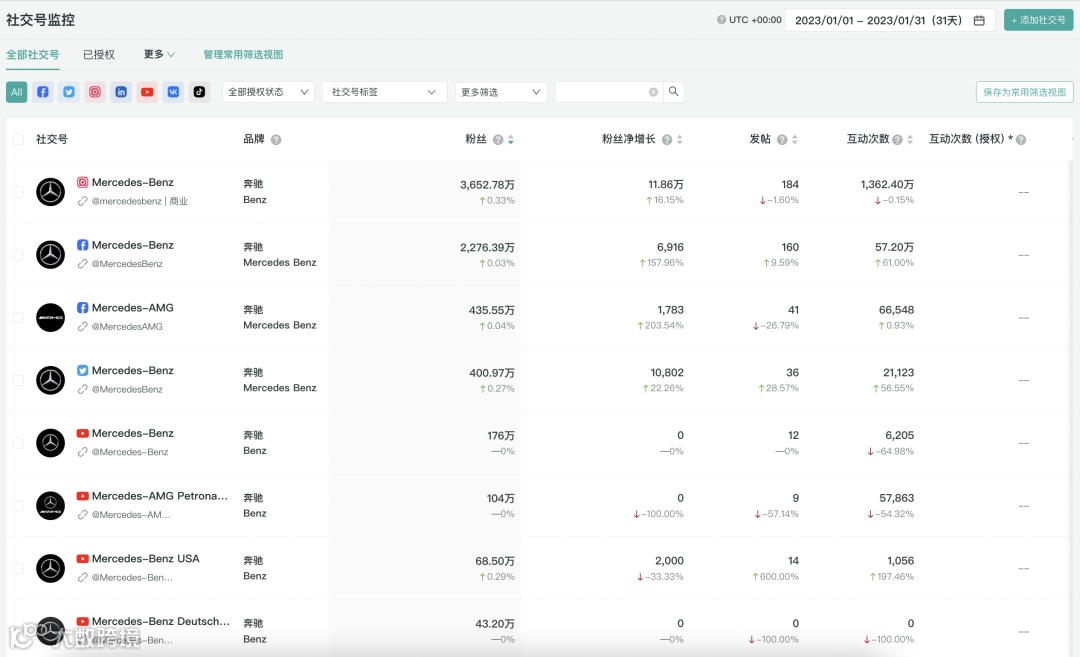This screenshot has height=657, width=1080.
Task: Filter by YouTube platform icon
Action: [147, 92]
